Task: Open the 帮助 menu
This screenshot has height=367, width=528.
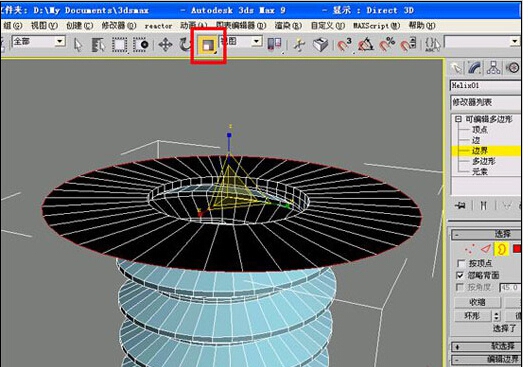Action: (422, 26)
